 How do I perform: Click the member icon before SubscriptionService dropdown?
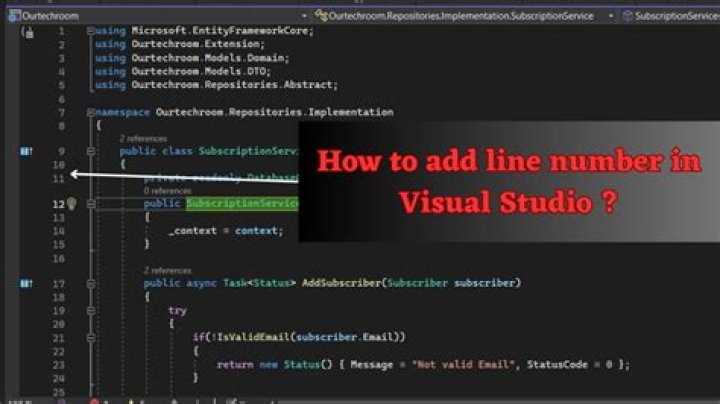click(x=626, y=16)
